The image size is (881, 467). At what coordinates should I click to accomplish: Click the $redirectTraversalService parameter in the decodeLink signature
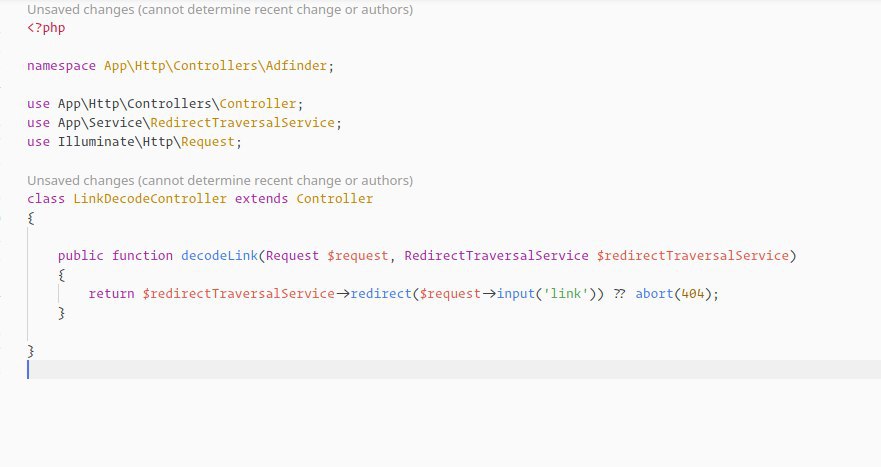click(x=693, y=256)
